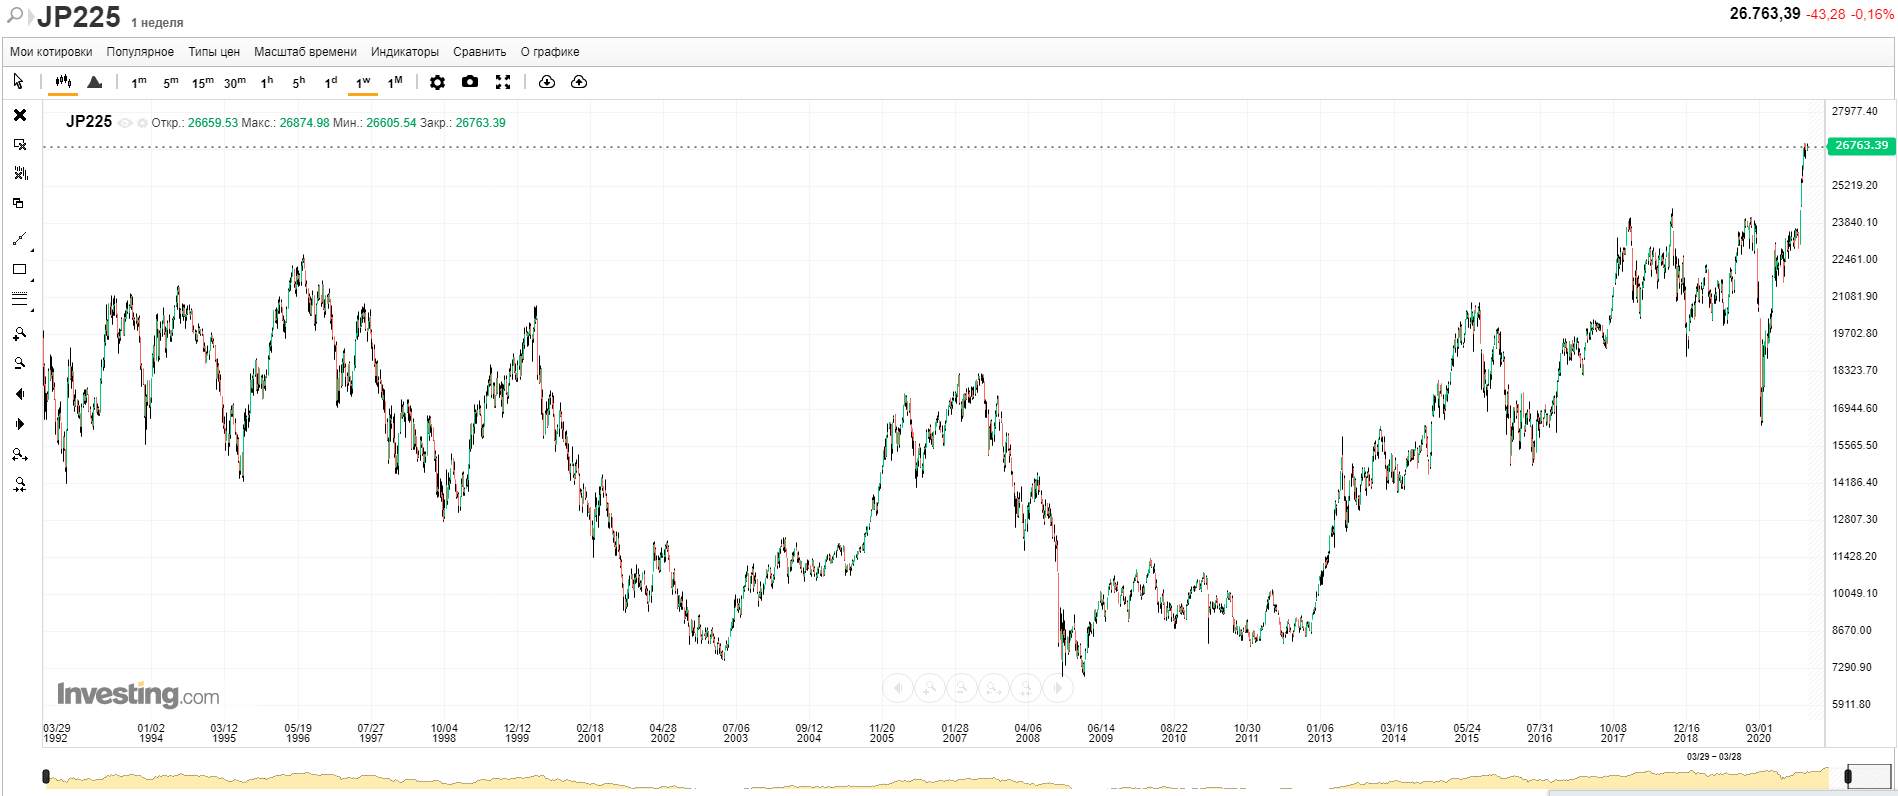Switch timeframe to 1 day (1d)
This screenshot has height=796, width=1898.
331,82
